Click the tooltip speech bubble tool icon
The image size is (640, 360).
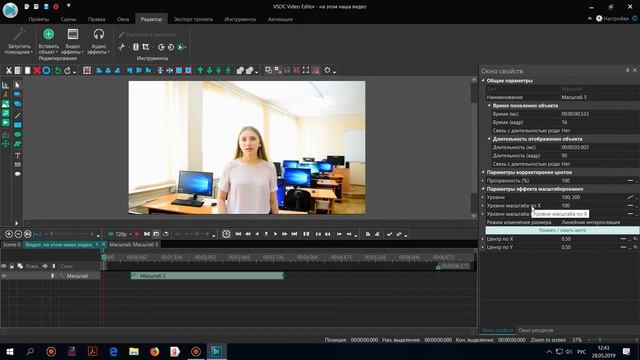point(18,174)
